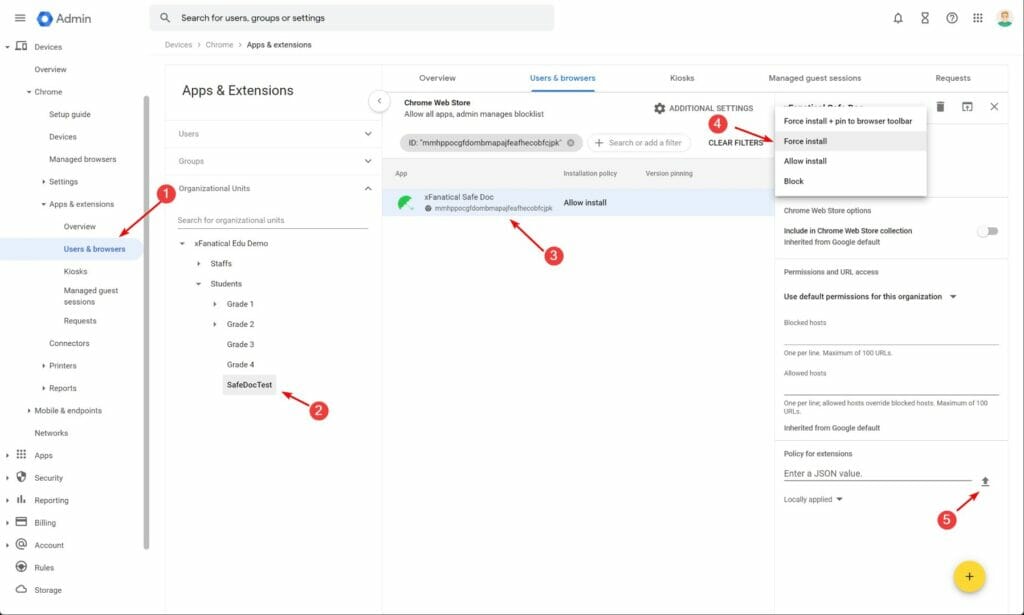1024x615 pixels.
Task: Toggle Include in Chrome Web Store collection
Action: [x=988, y=230]
